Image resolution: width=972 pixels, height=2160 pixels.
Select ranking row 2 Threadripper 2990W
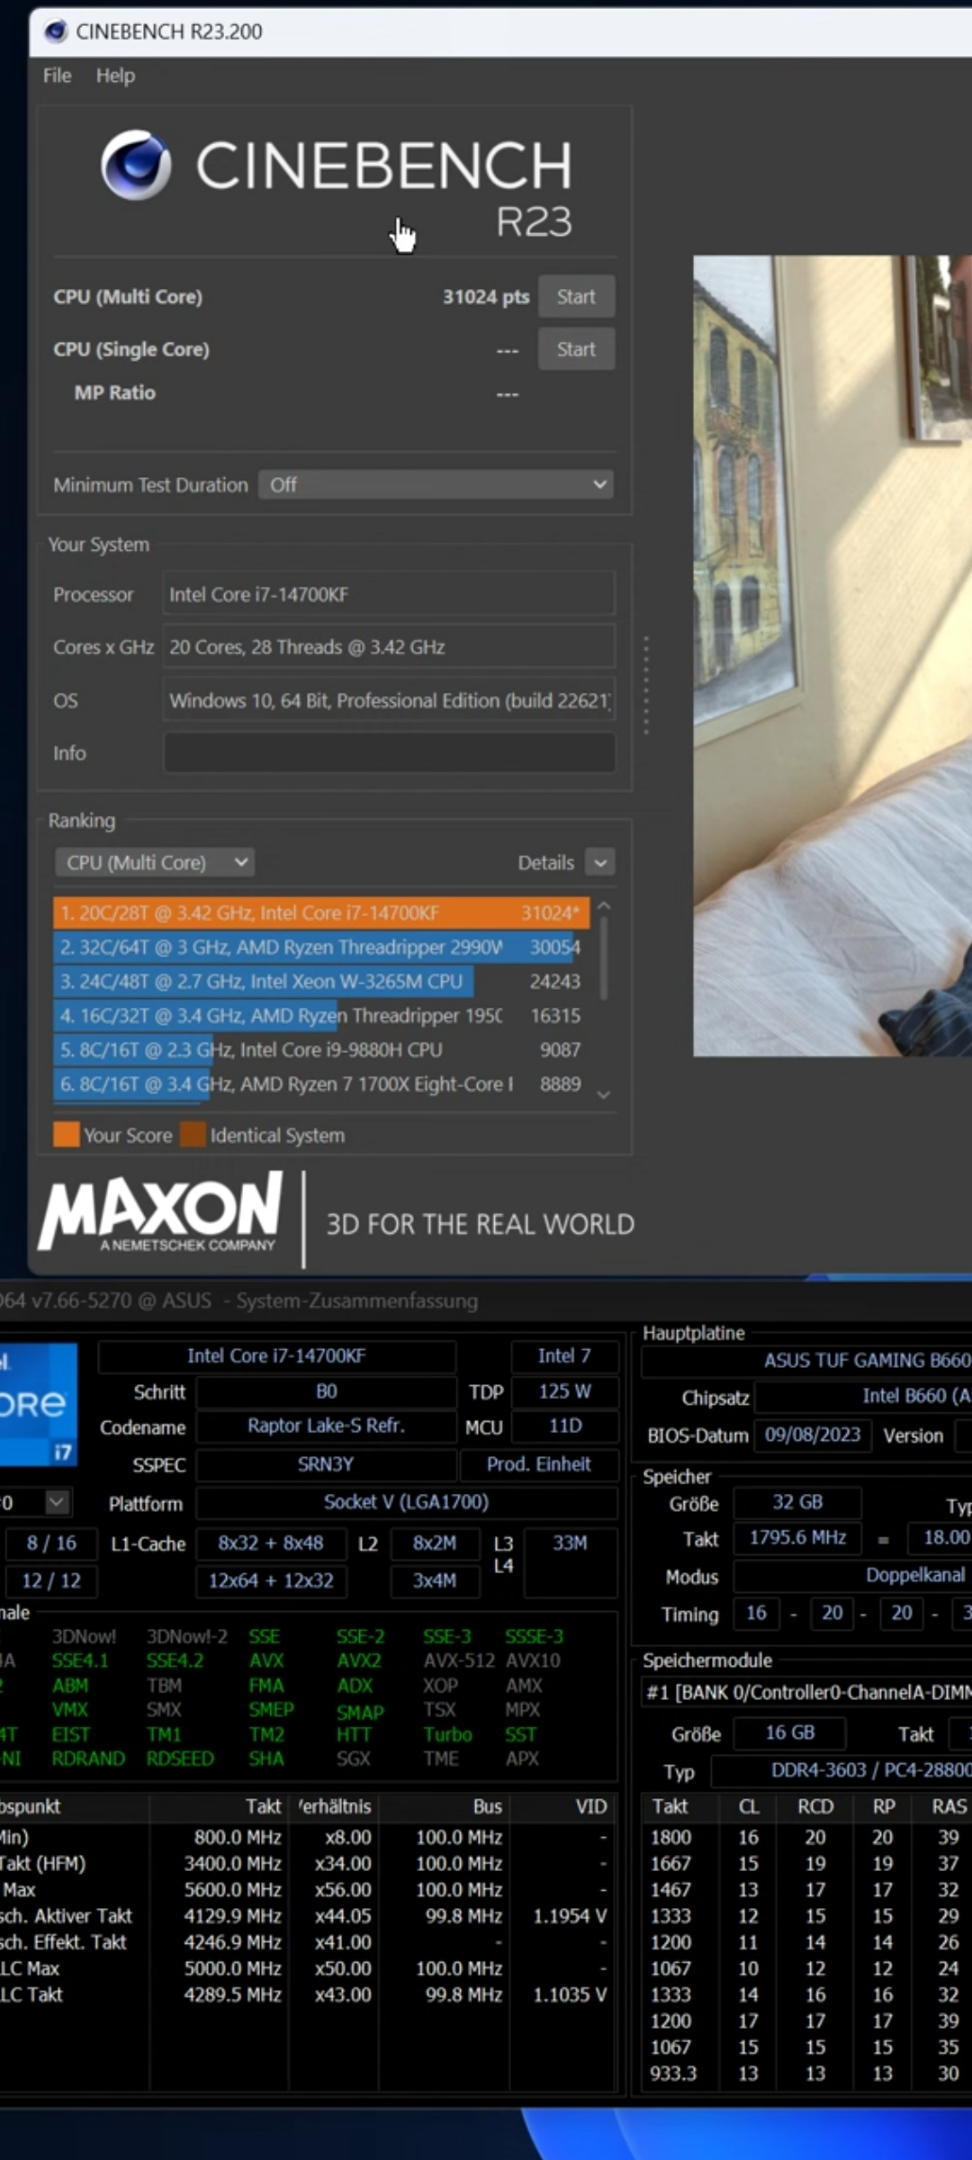[321, 947]
